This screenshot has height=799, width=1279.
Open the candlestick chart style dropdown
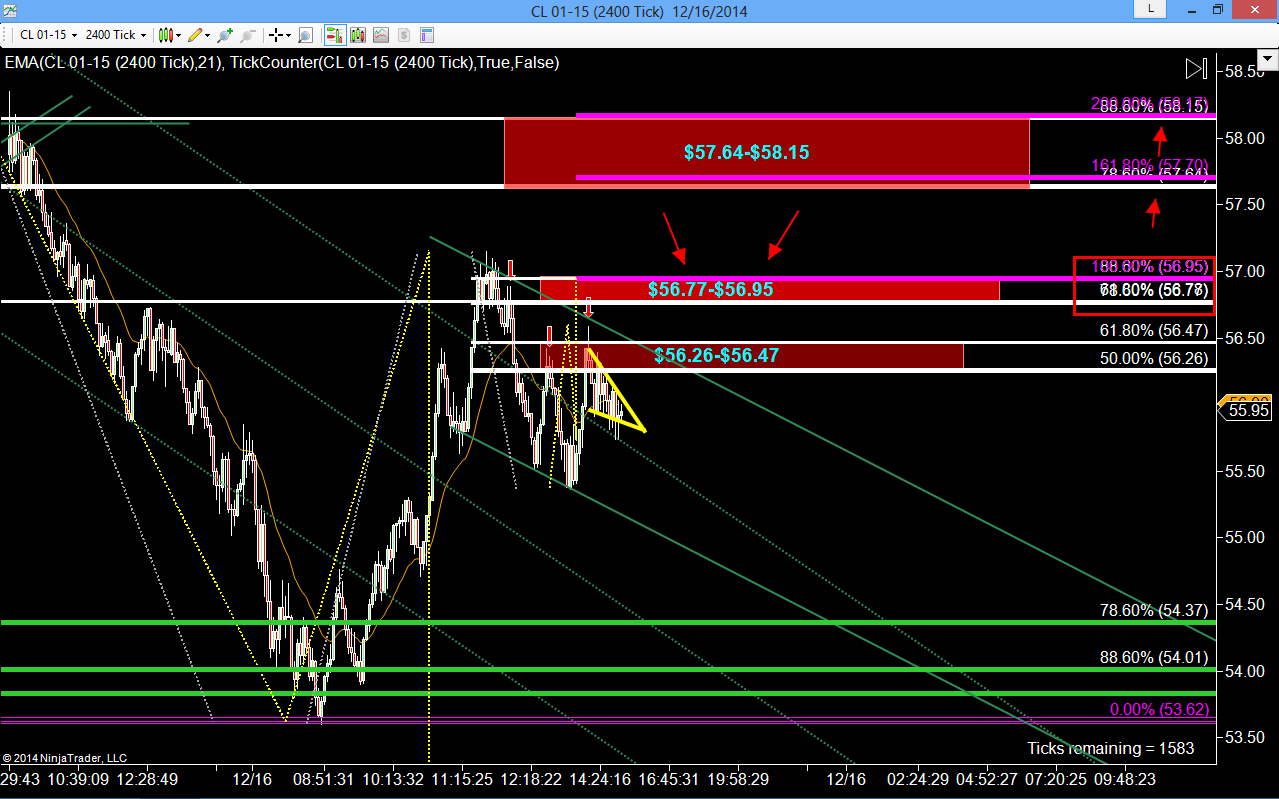click(170, 35)
